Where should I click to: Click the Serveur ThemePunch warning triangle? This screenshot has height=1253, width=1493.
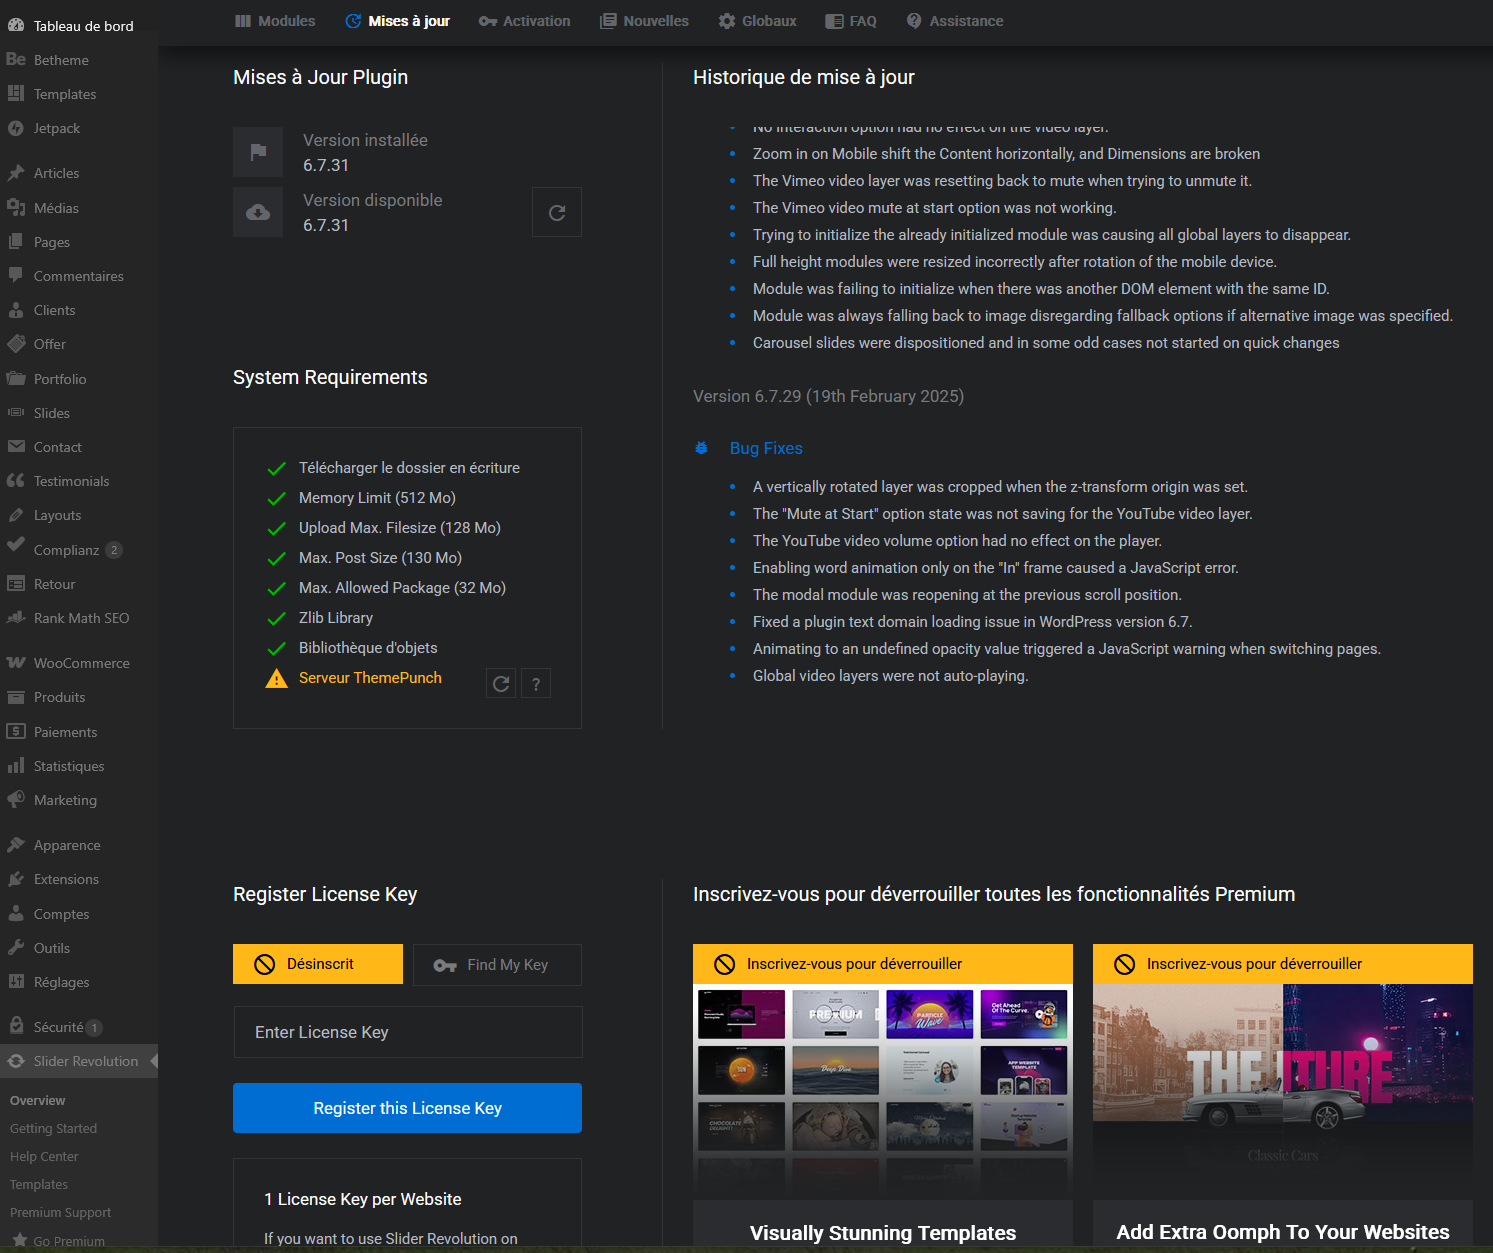point(276,679)
